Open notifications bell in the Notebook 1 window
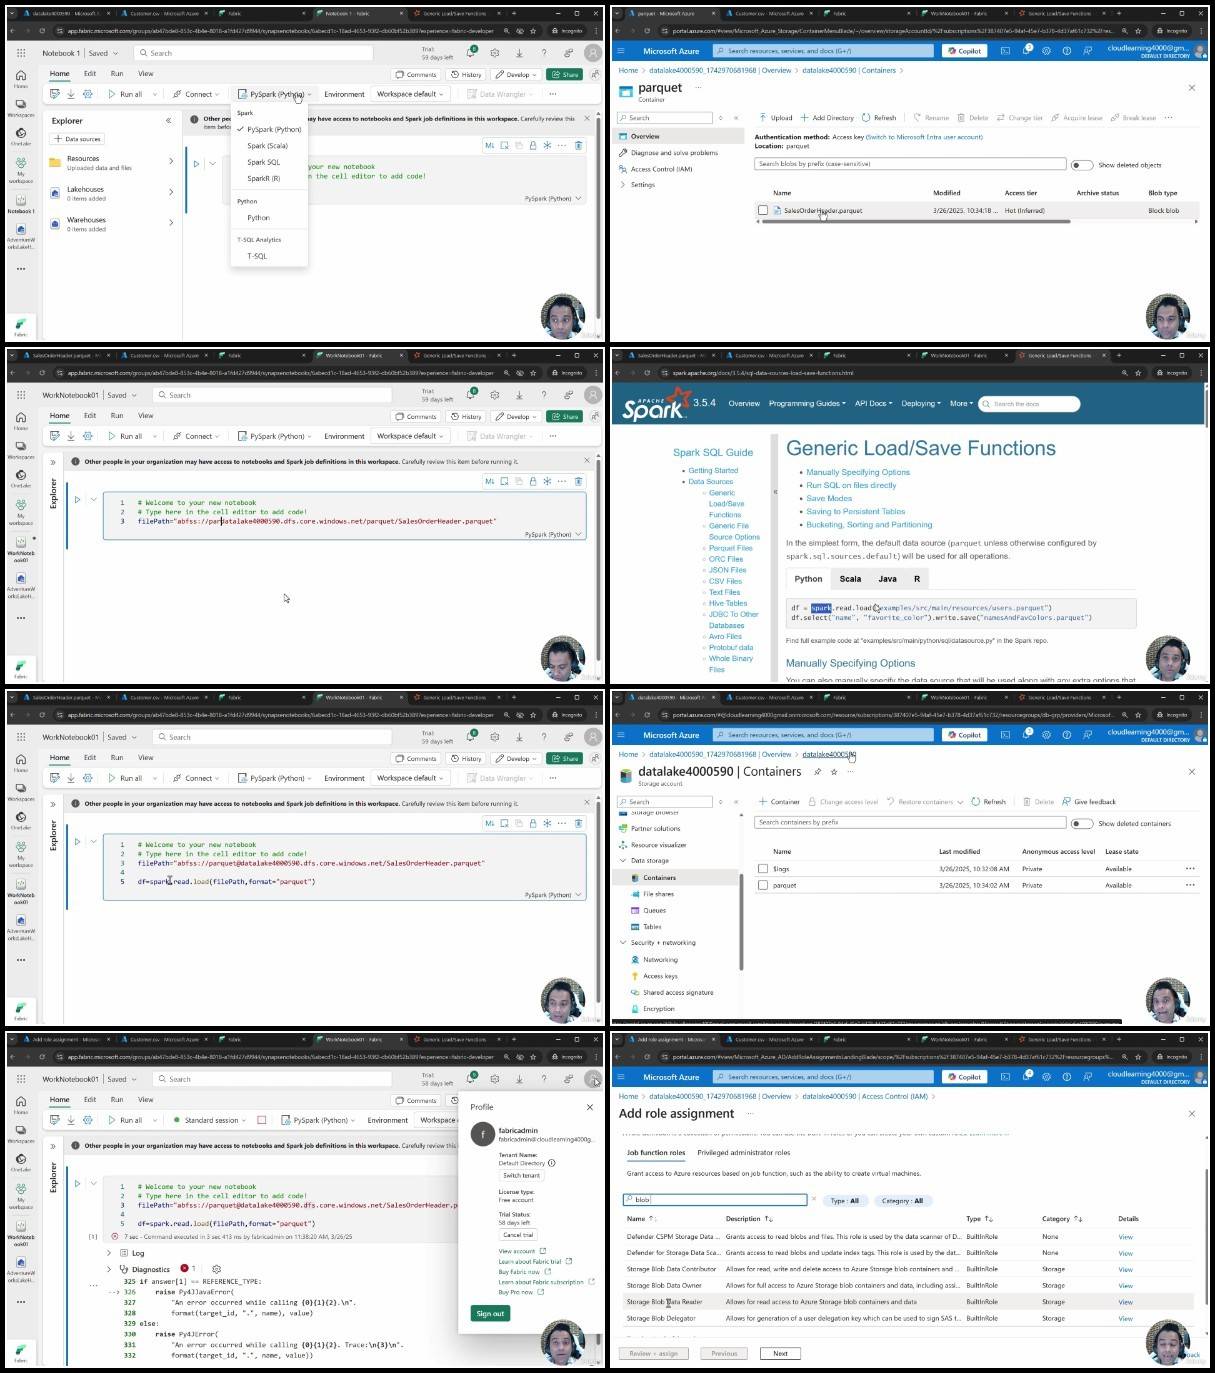1215x1373 pixels. point(470,52)
